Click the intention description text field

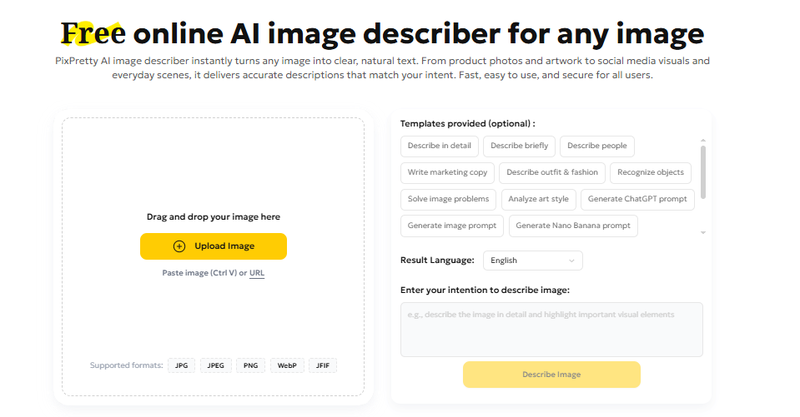551,329
